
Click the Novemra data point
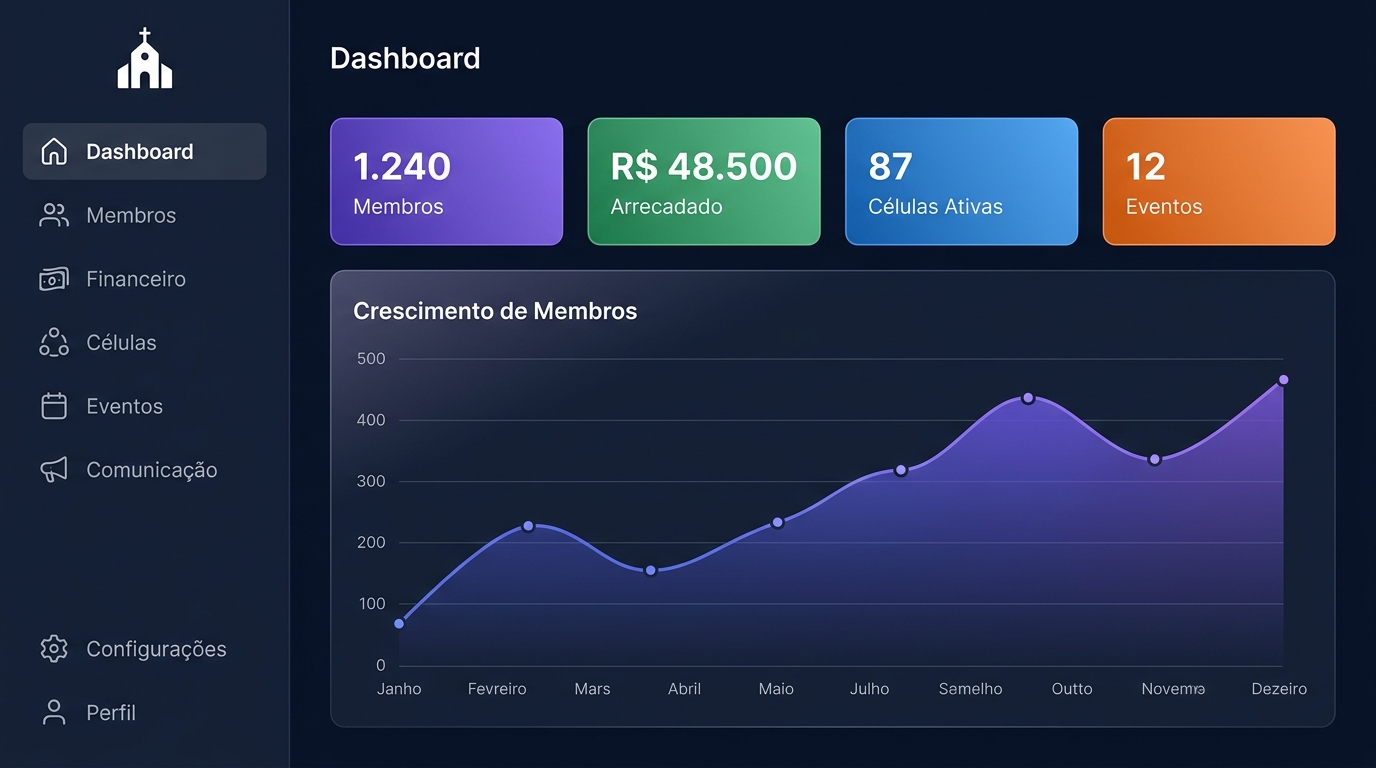point(1154,460)
